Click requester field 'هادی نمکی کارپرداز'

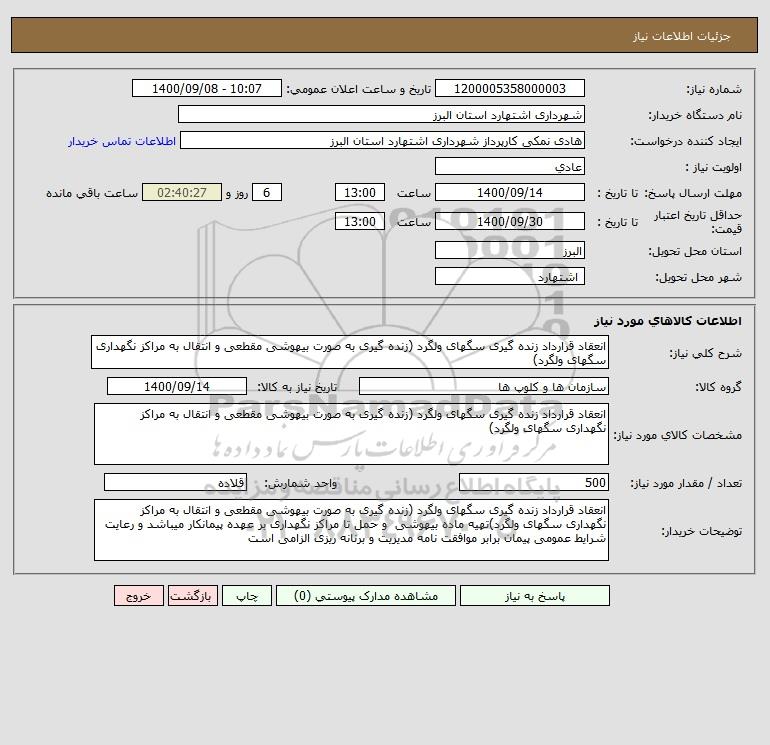point(382,140)
